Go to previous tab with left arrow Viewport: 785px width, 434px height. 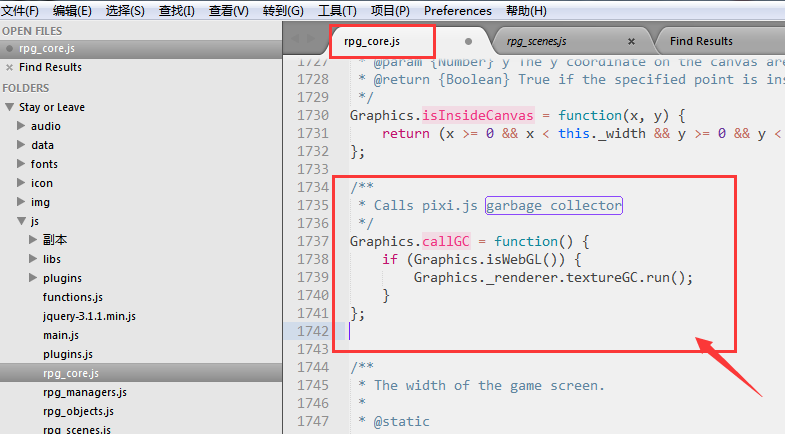[x=295, y=39]
